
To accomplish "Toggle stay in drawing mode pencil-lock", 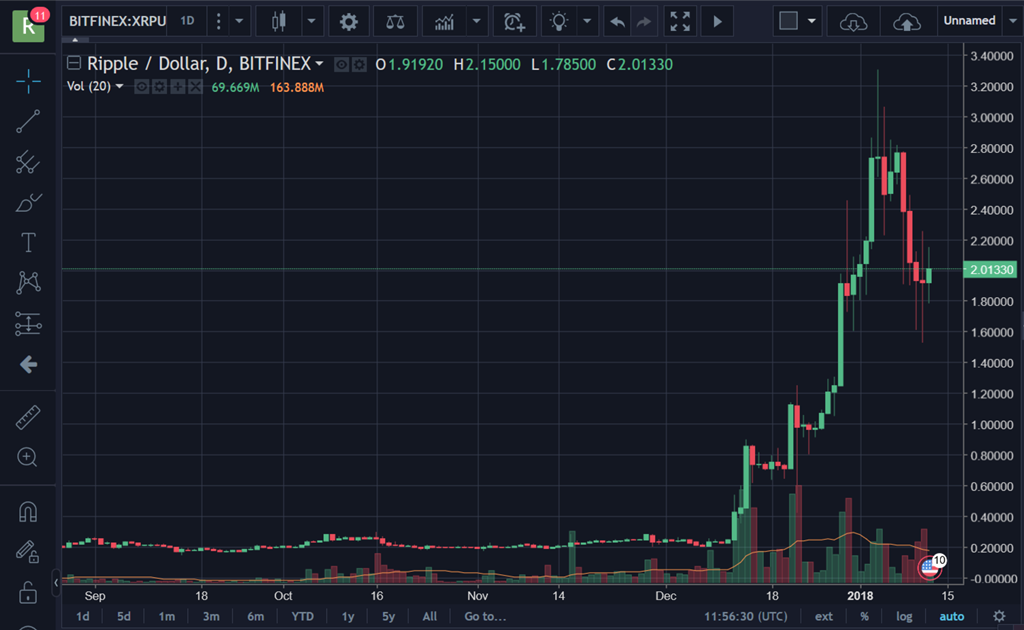I will [x=28, y=552].
